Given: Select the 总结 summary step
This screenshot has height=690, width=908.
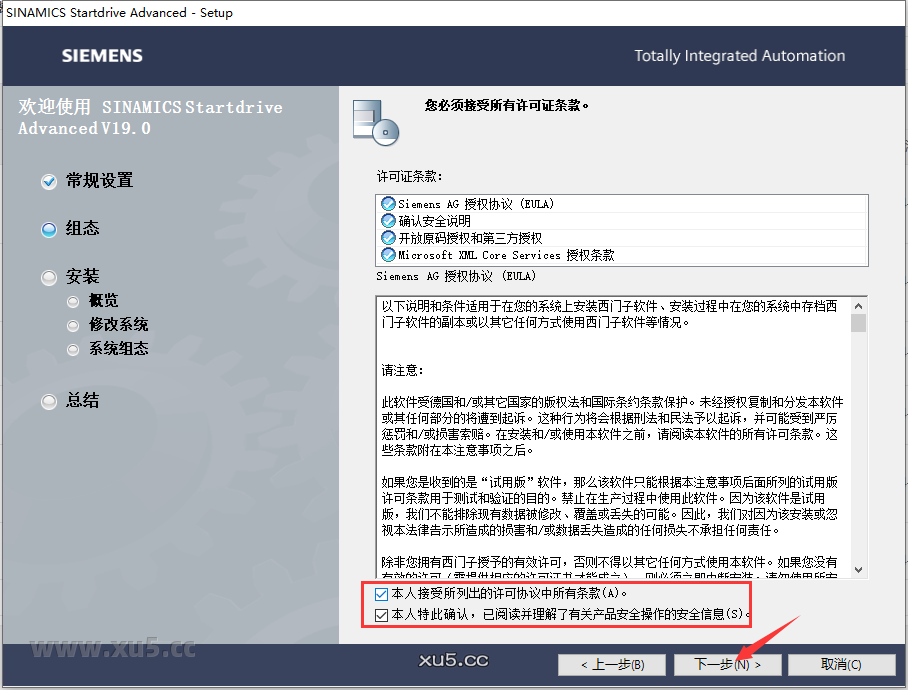Looking at the screenshot, I should coord(48,401).
